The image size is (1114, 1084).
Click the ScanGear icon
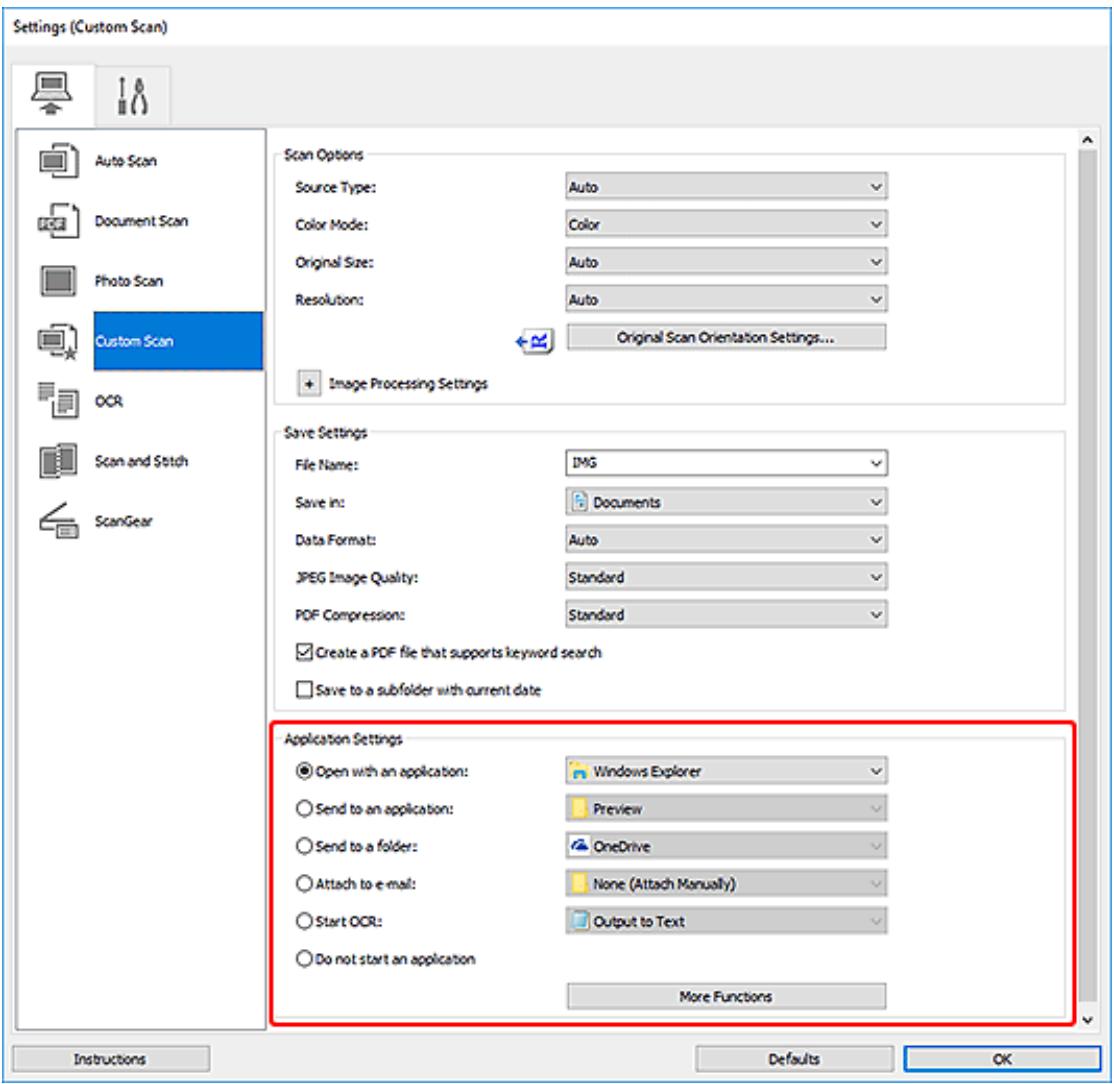point(58,521)
